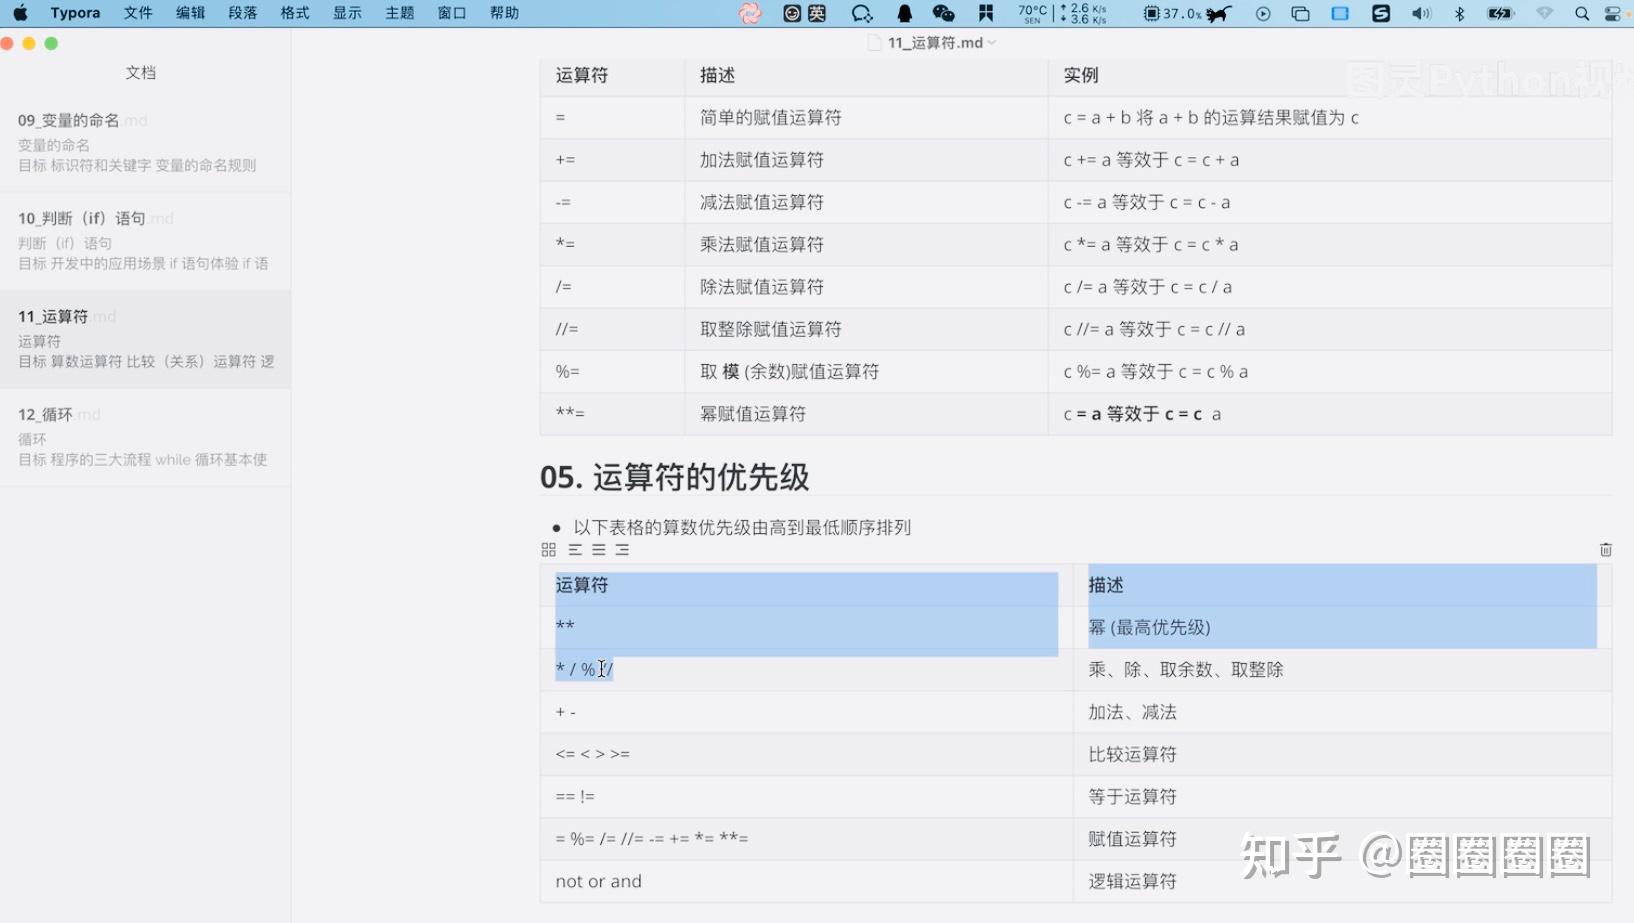Delete the table via trash icon
The image size is (1634, 923).
coord(1605,549)
